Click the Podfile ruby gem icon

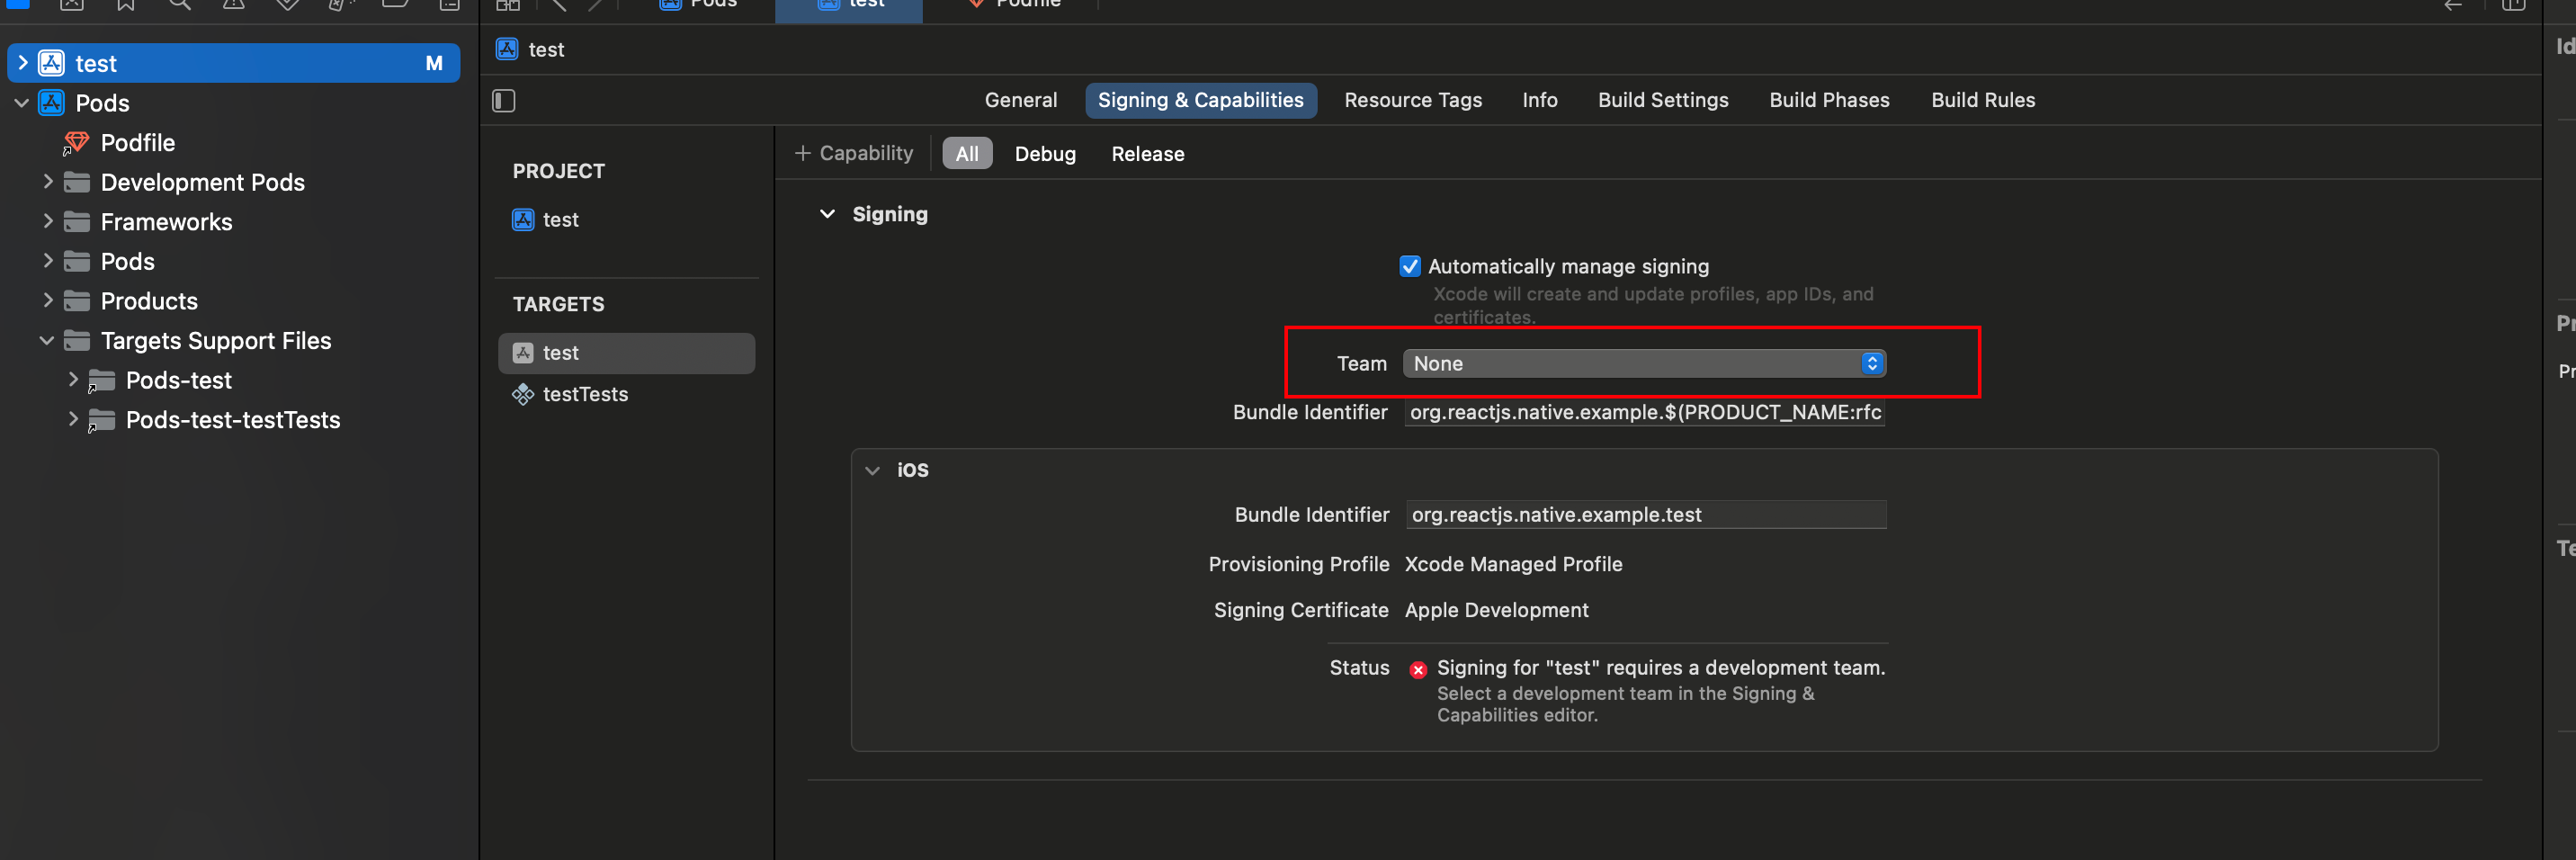pos(76,143)
